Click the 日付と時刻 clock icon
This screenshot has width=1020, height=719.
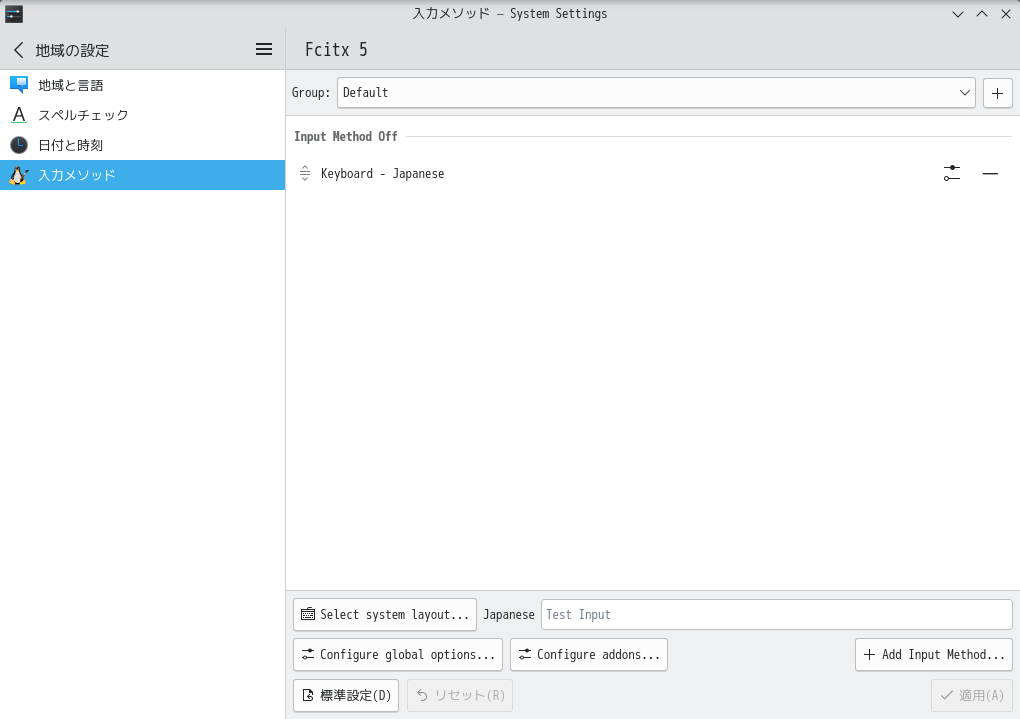(x=19, y=145)
